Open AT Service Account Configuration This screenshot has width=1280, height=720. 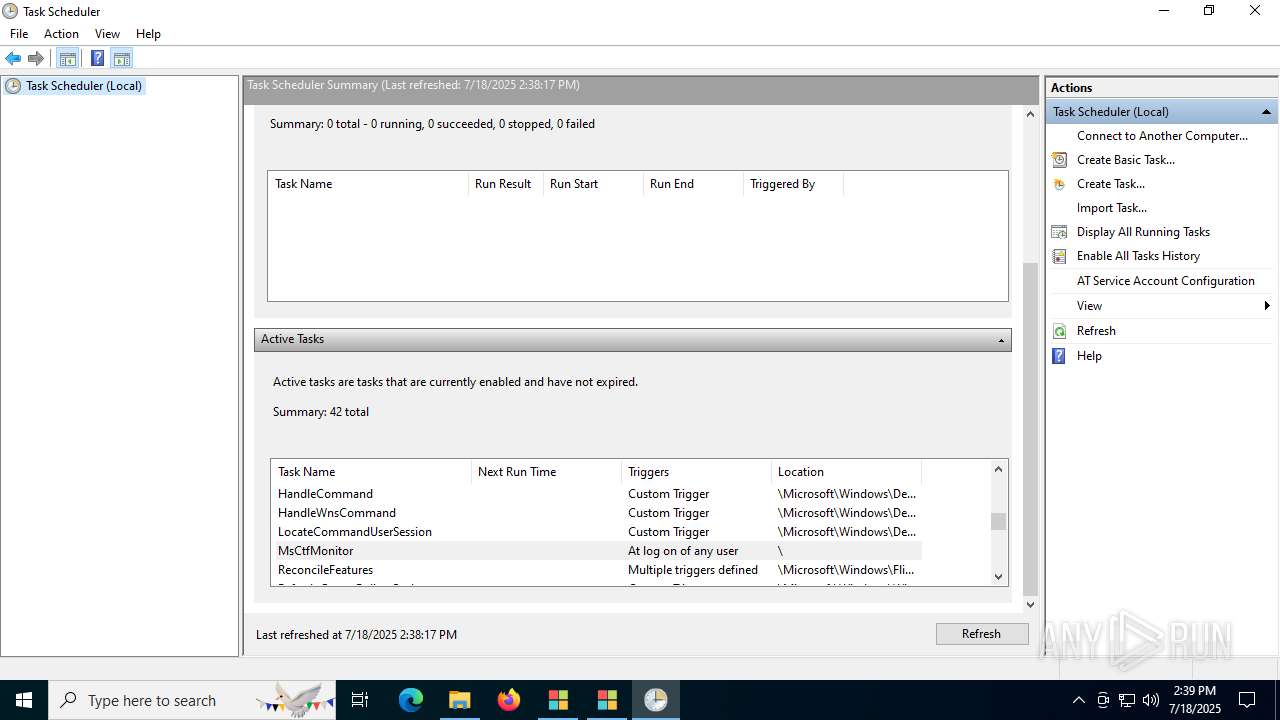1165,281
